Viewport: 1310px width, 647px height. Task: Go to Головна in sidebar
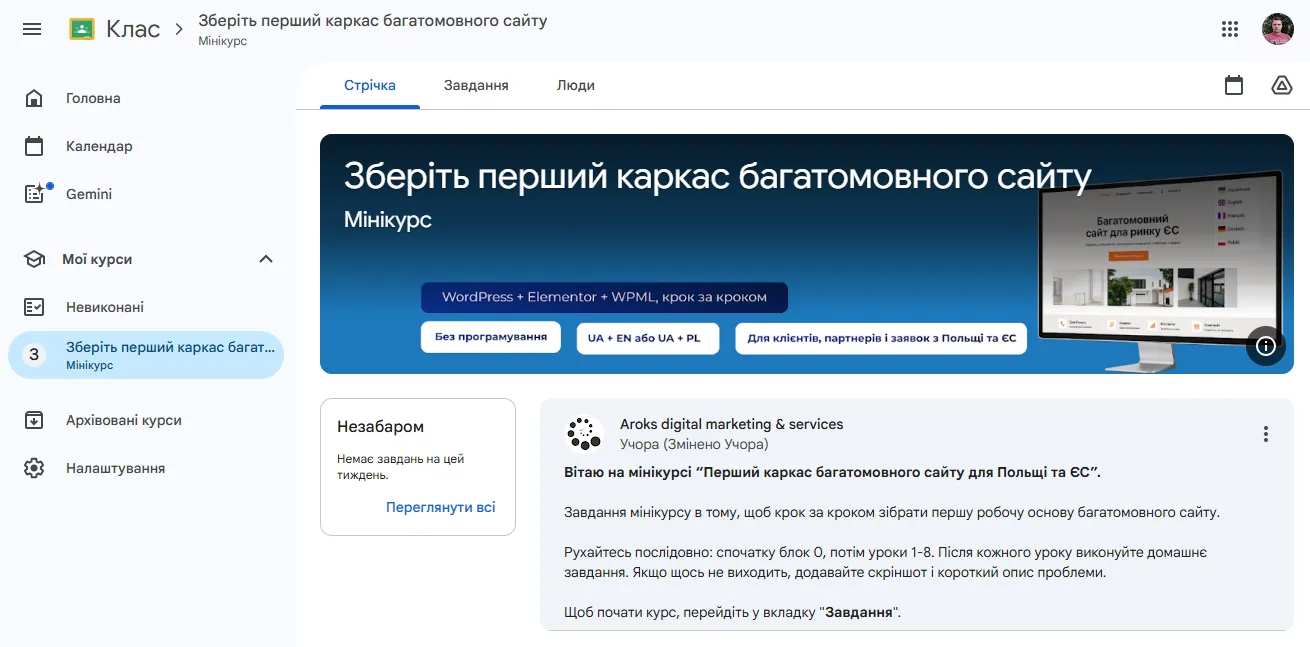(x=146, y=98)
